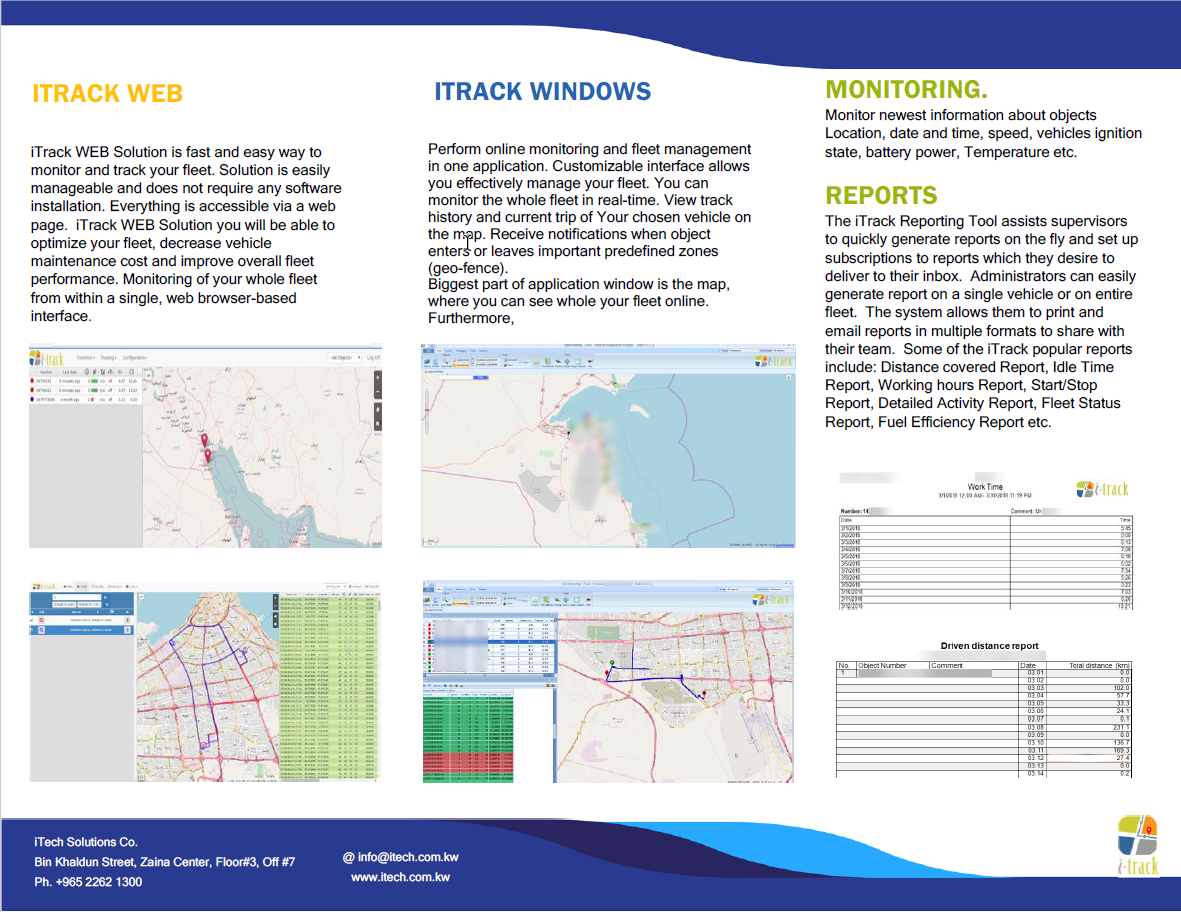Open the www.itech.com.kw website link
1181x912 pixels.
tap(401, 877)
